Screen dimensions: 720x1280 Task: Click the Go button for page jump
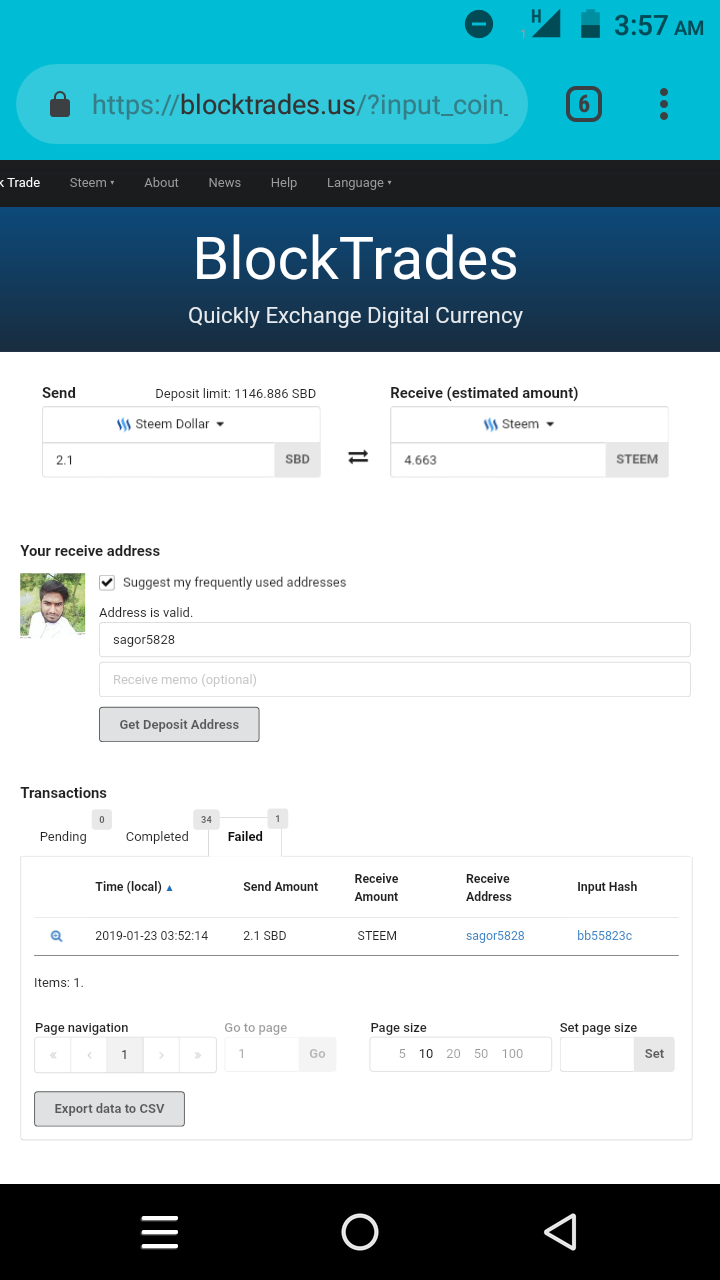317,1054
